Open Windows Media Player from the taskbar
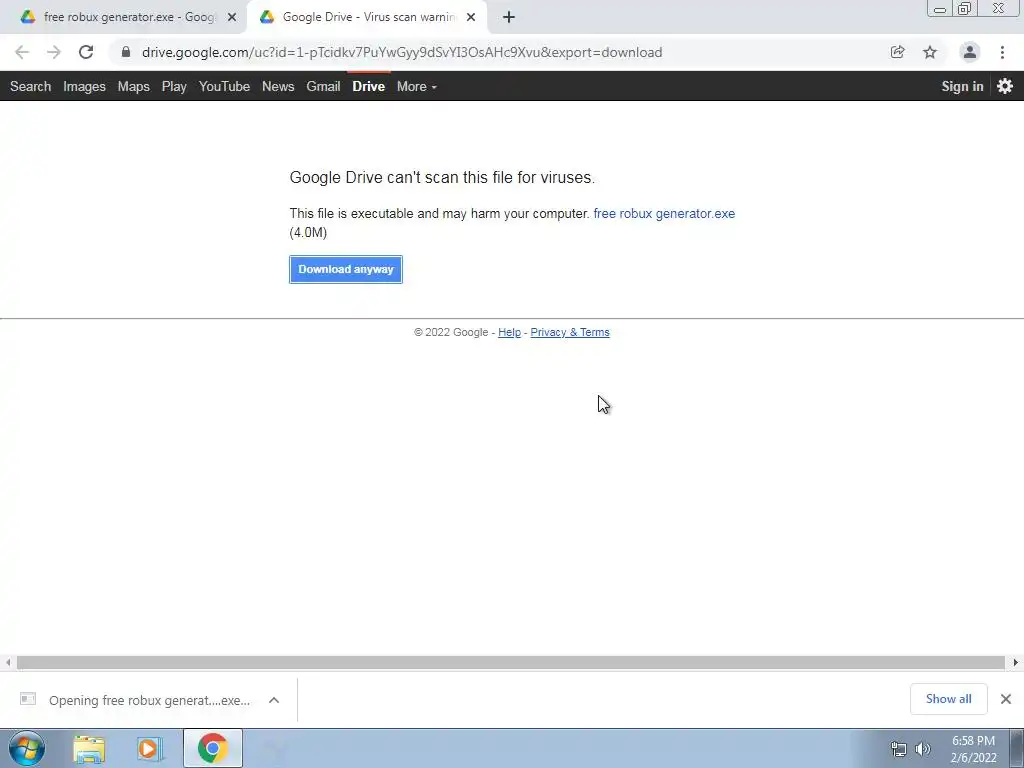Screen dimensions: 1024x768 coord(150,749)
